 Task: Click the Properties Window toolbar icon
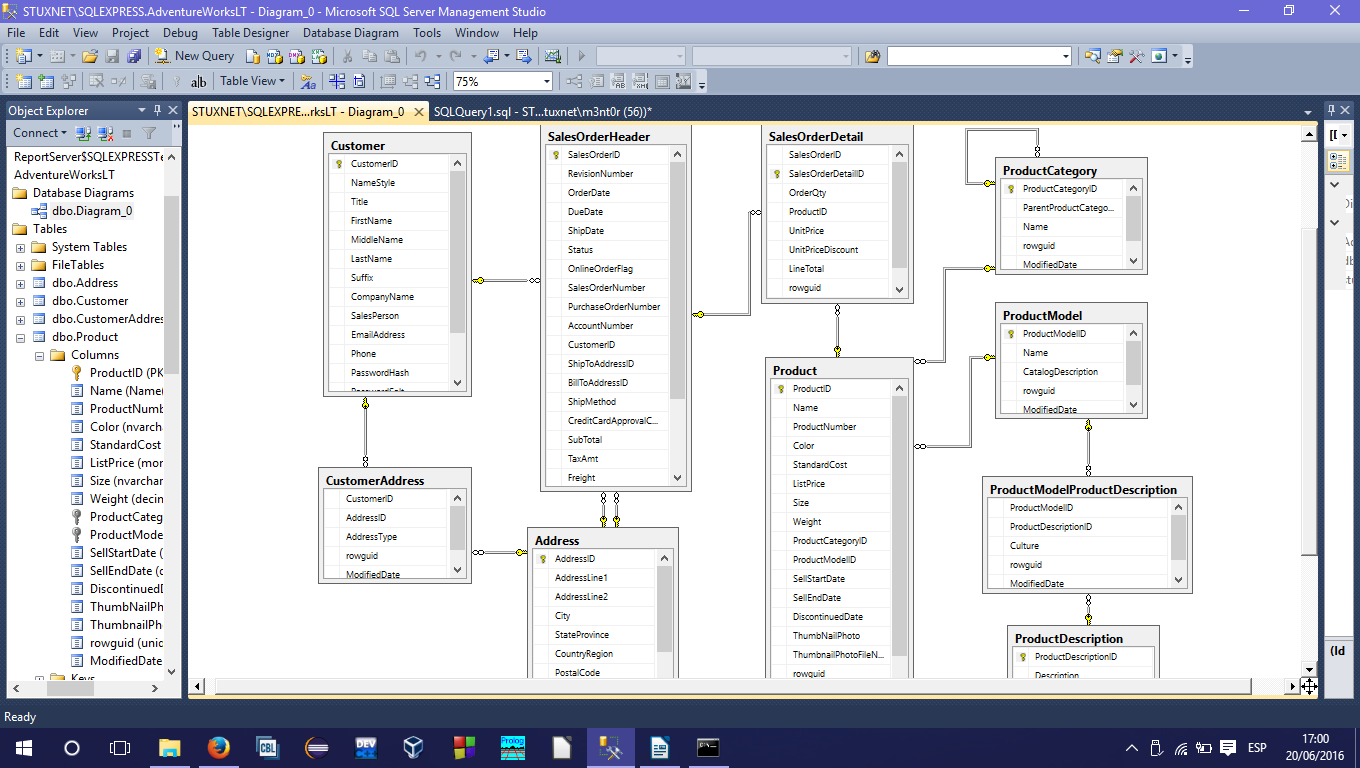click(1115, 56)
